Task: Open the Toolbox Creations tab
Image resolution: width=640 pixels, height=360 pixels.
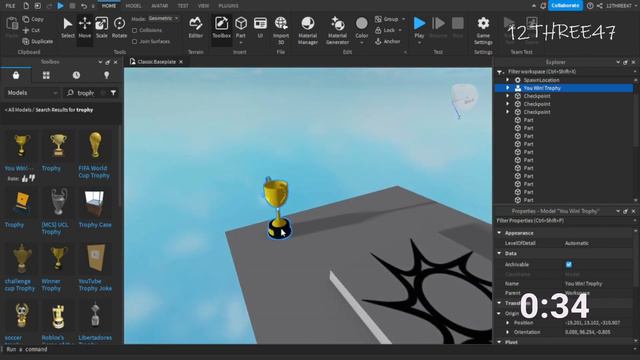Action: click(x=107, y=75)
